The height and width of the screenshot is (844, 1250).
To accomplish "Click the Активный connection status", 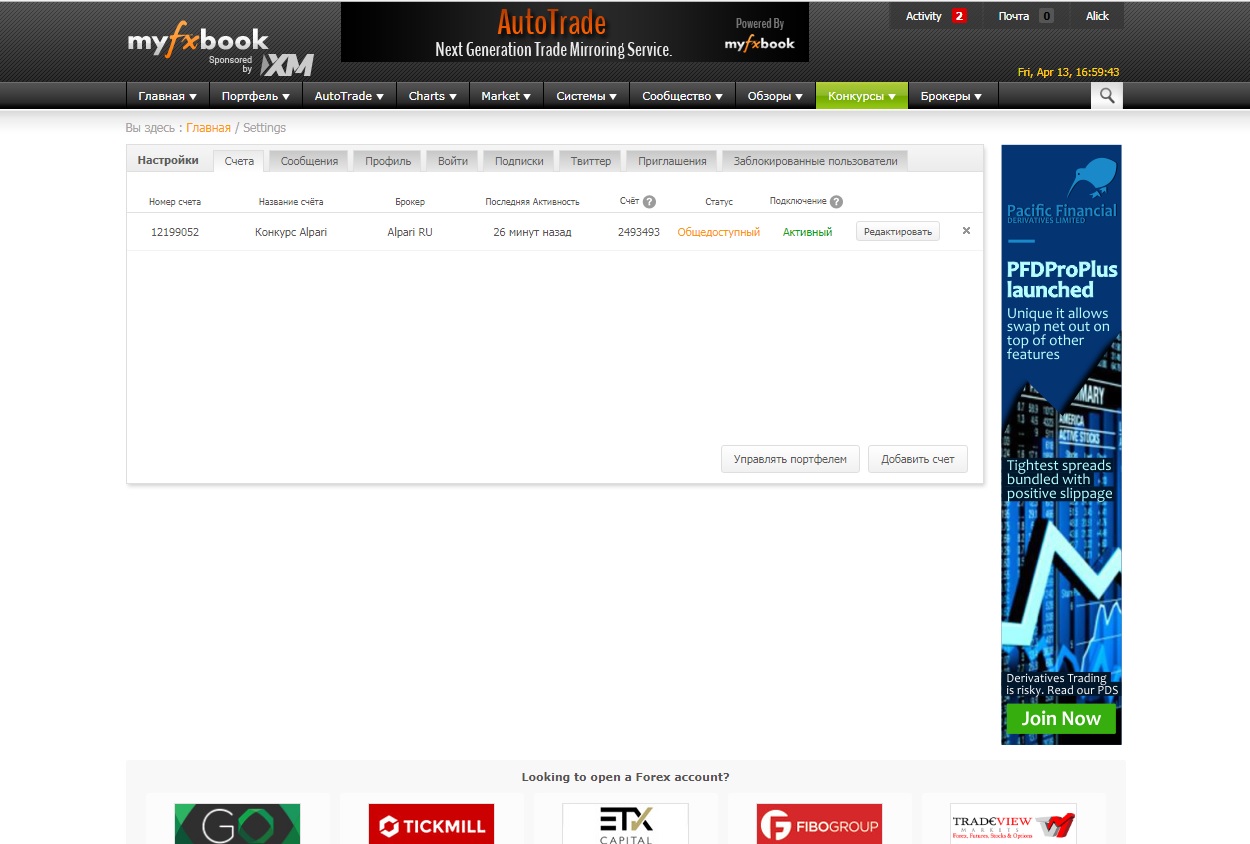I will [x=807, y=232].
